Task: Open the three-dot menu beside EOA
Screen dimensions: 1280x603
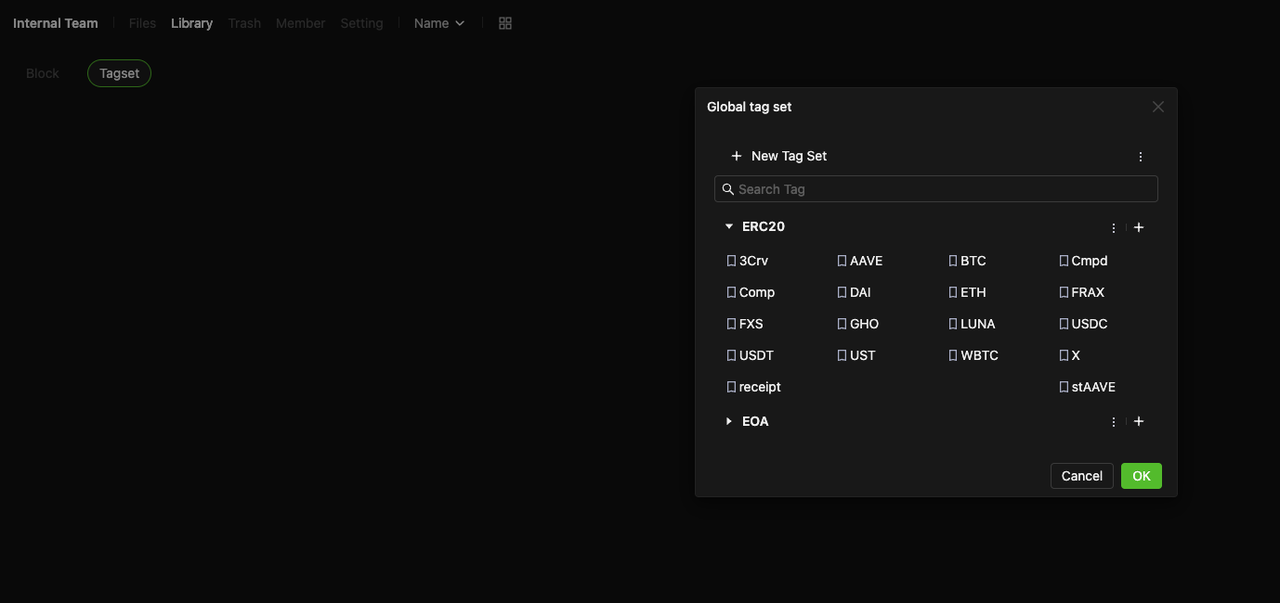Action: click(x=1113, y=422)
